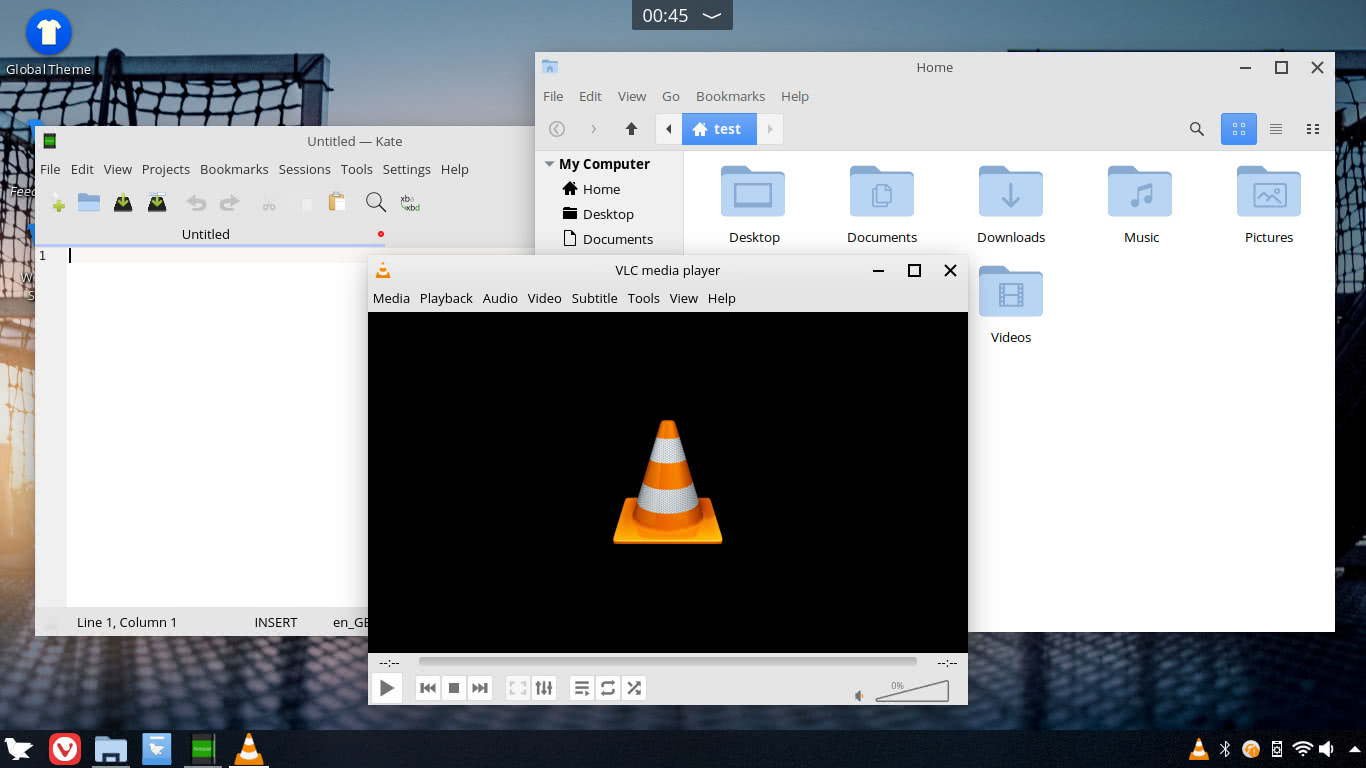
Task: Open Kate Settings menu
Action: (x=406, y=169)
